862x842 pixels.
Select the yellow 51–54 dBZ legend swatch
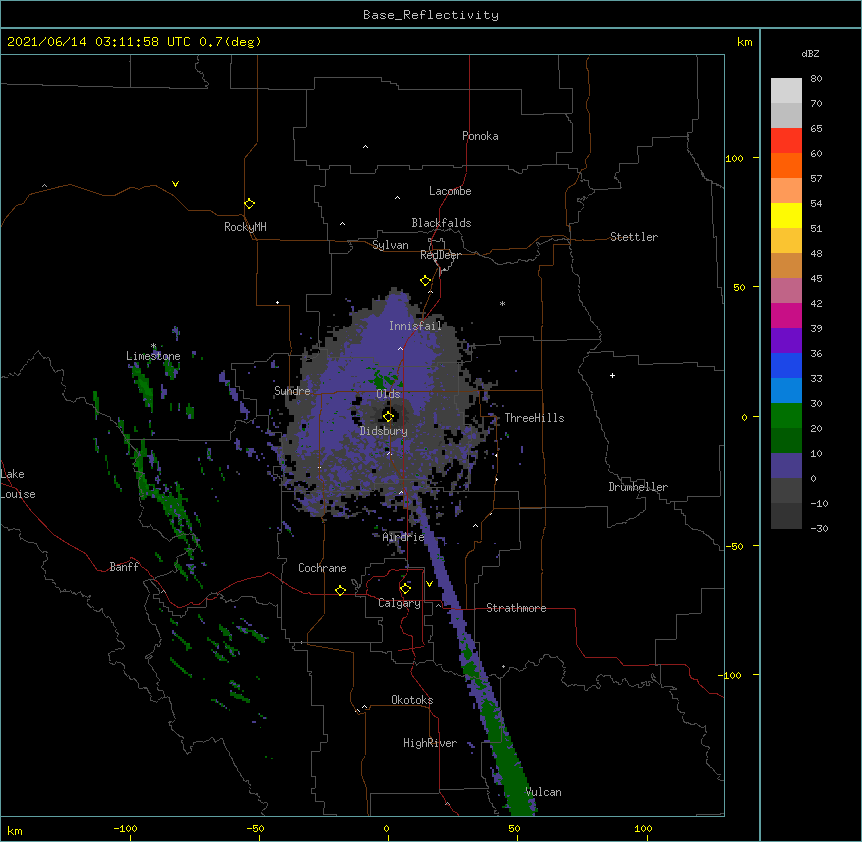786,216
